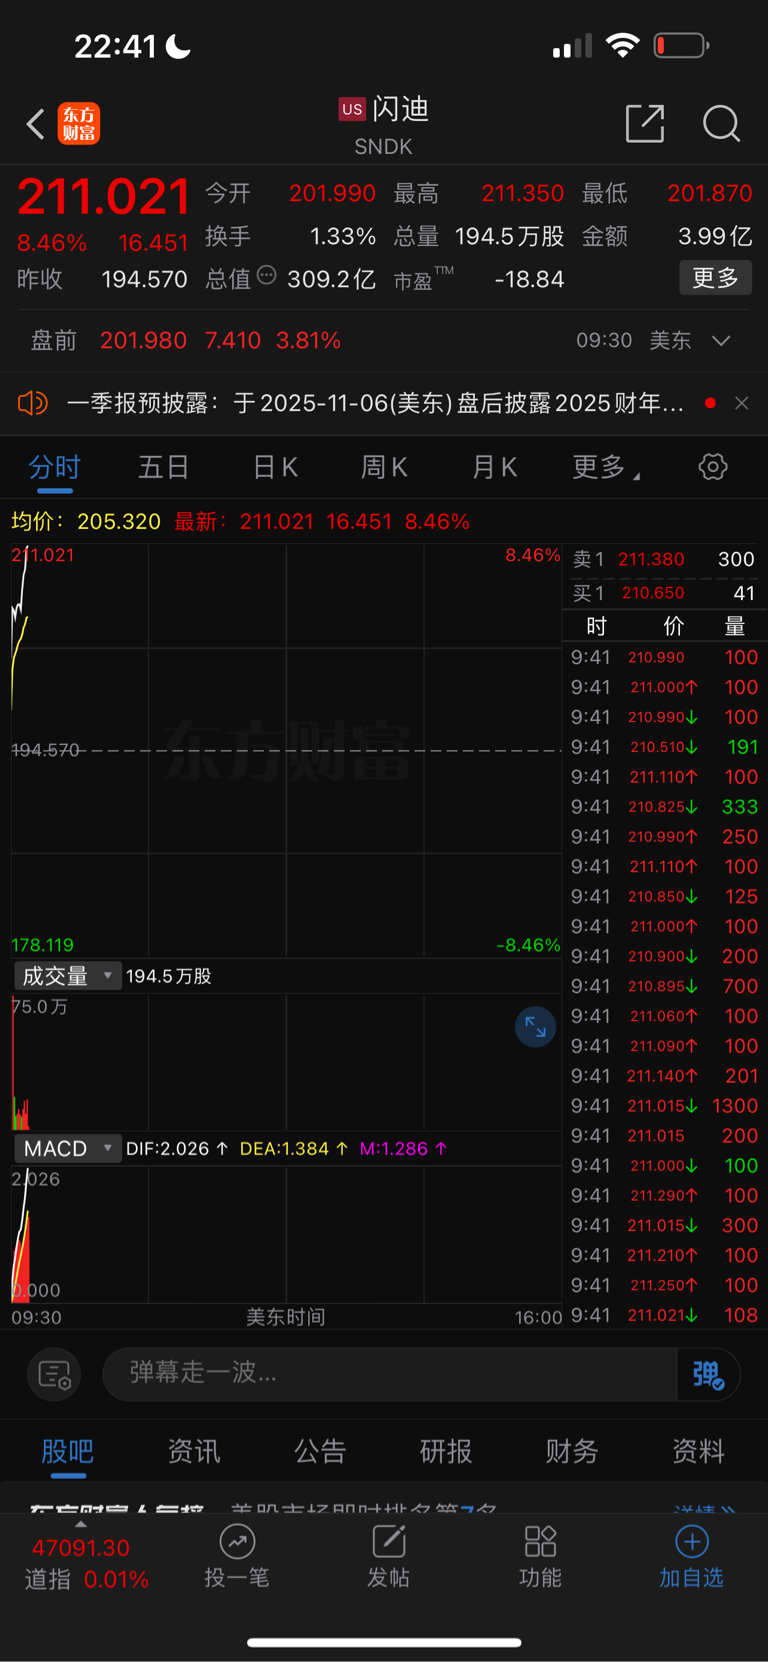Viewport: 768px width, 1662px height.
Task: Expand the 盘前 pre-market chevron
Action: point(721,341)
